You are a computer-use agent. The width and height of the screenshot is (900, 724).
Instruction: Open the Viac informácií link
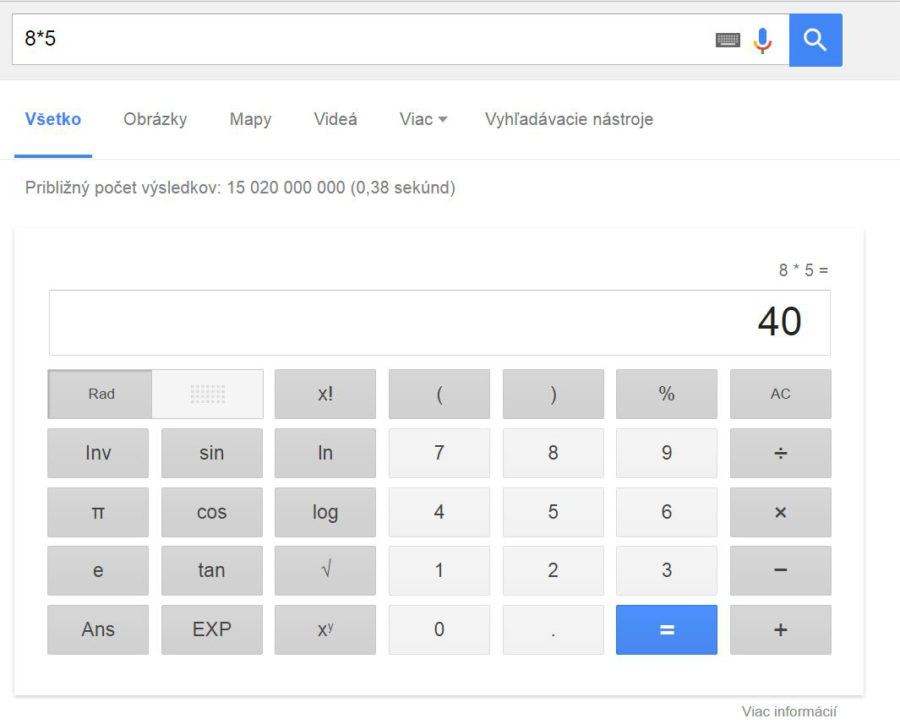pos(789,712)
